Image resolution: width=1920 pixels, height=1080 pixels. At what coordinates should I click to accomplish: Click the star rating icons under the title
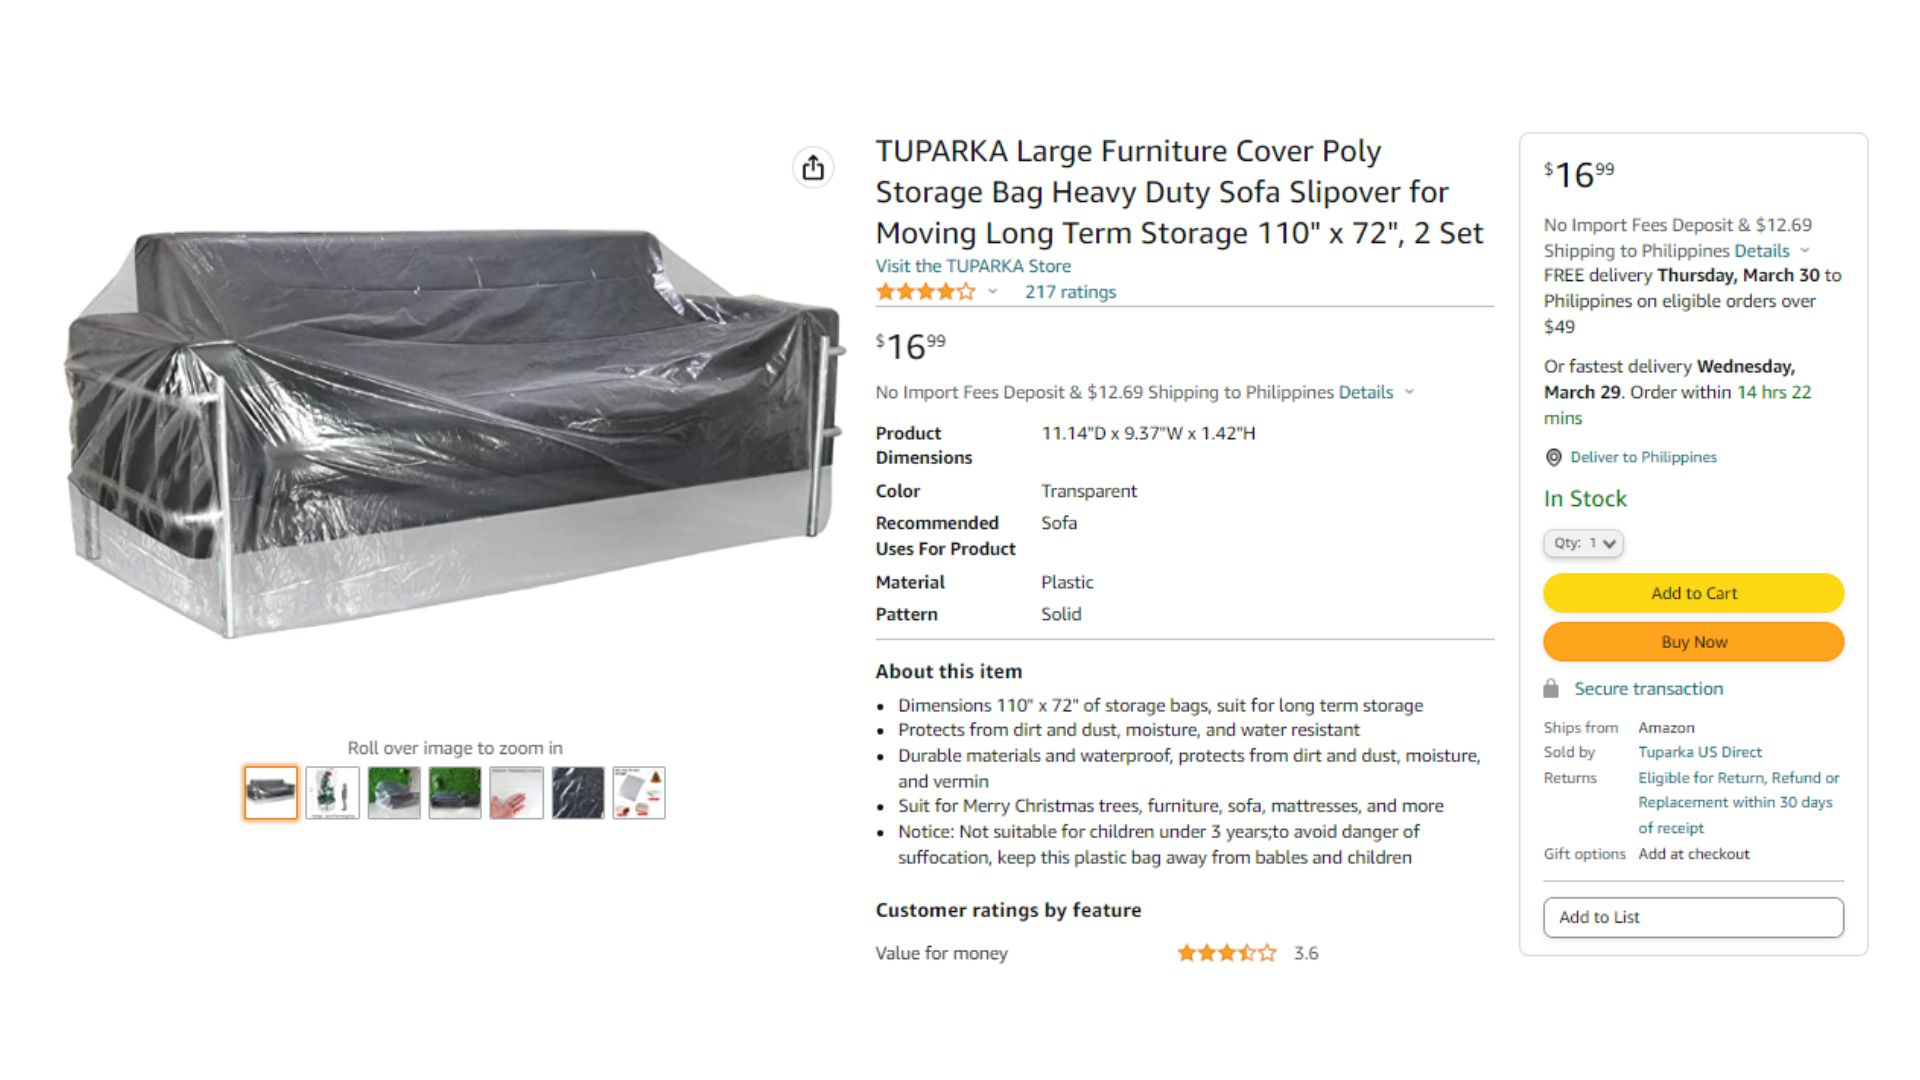click(x=925, y=292)
